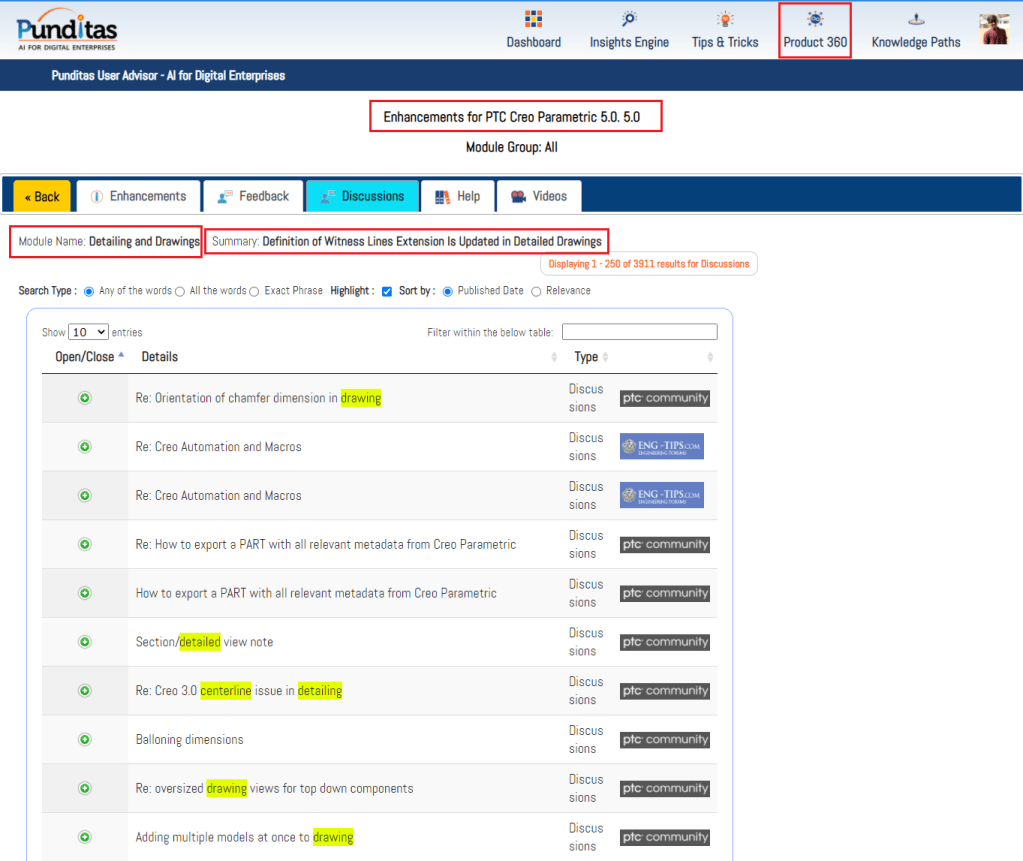
Task: Open the Product 360 icon
Action: (815, 20)
